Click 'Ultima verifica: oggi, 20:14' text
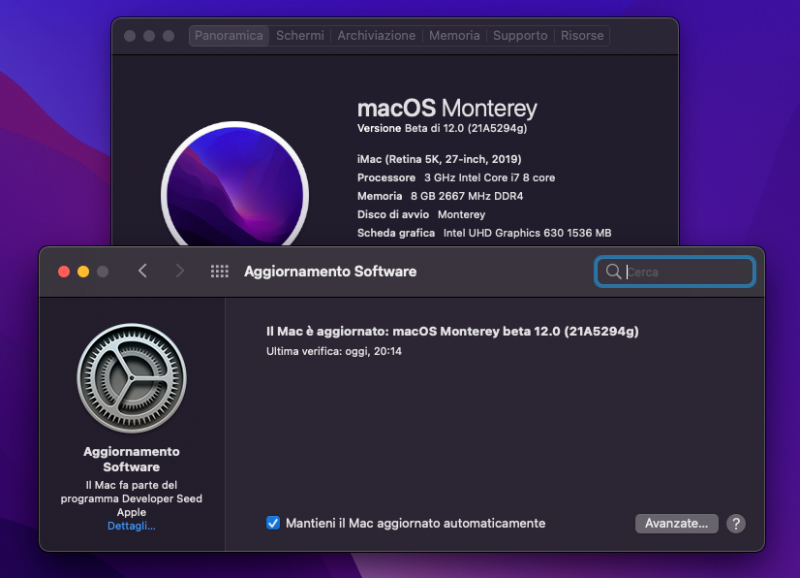The image size is (800, 578). click(x=334, y=351)
